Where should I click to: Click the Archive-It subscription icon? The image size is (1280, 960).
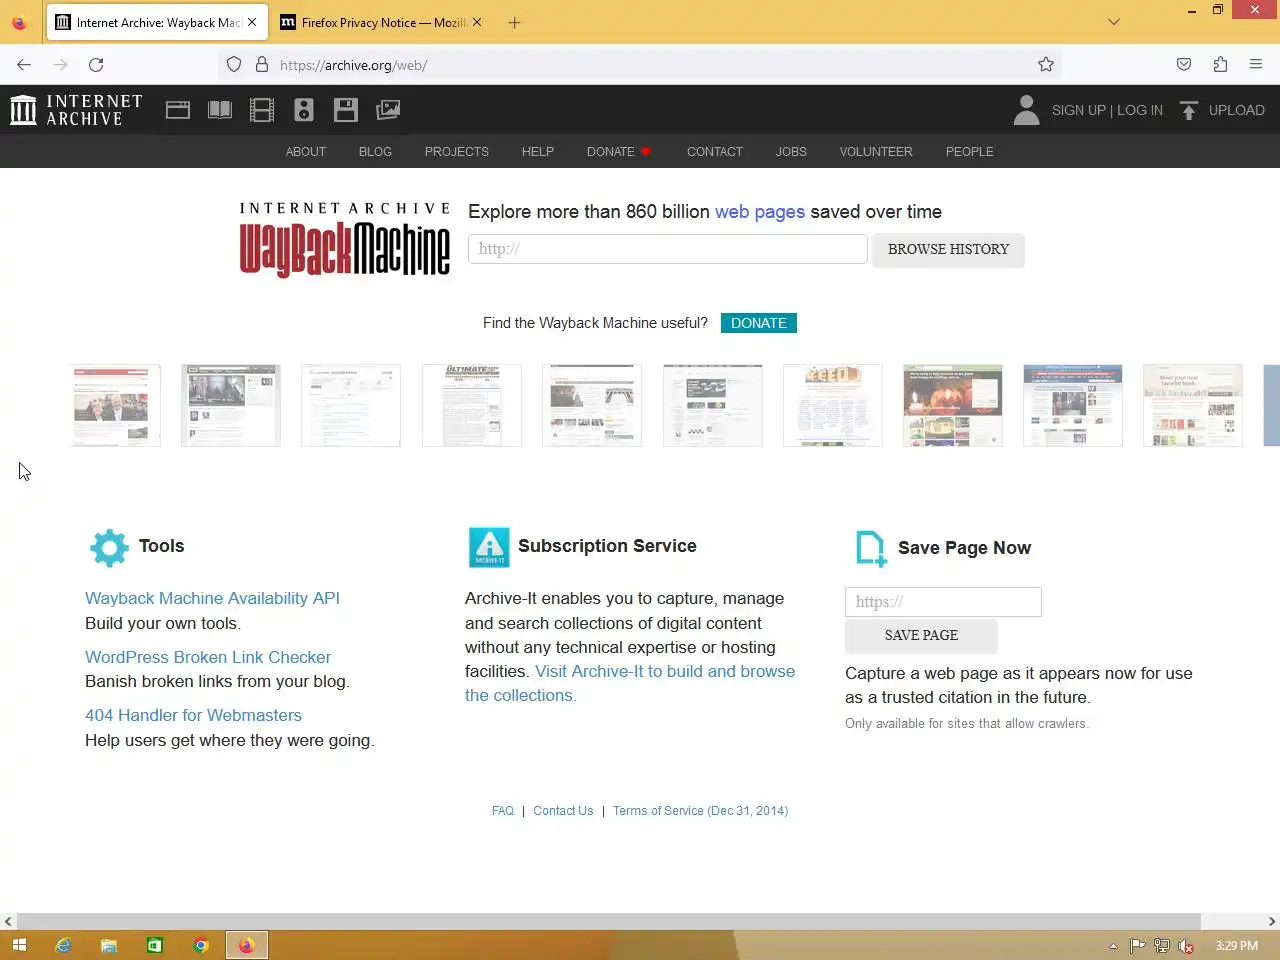tap(489, 547)
